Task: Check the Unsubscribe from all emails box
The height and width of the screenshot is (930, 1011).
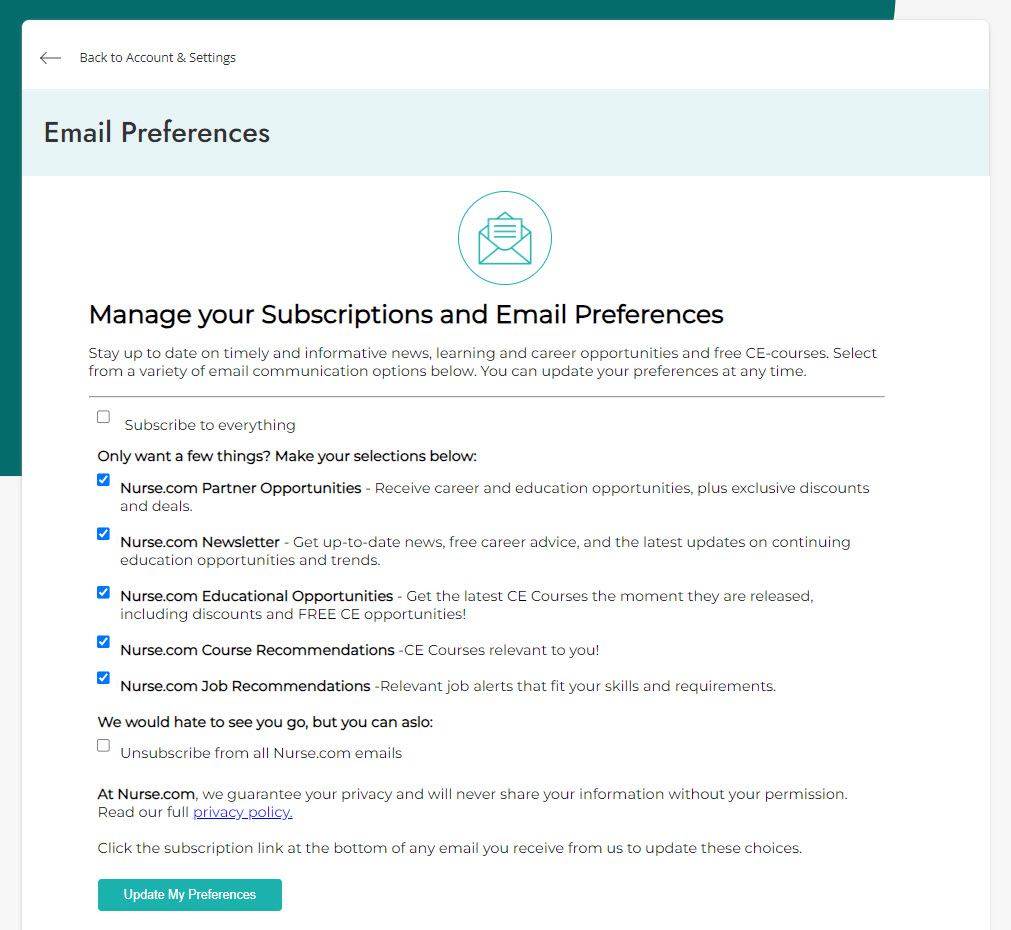Action: 104,746
